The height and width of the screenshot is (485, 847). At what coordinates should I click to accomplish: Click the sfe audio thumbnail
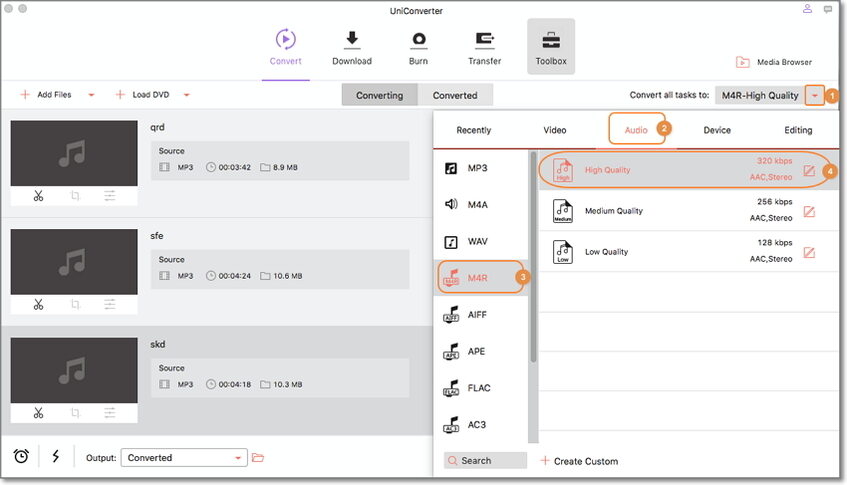[x=74, y=262]
